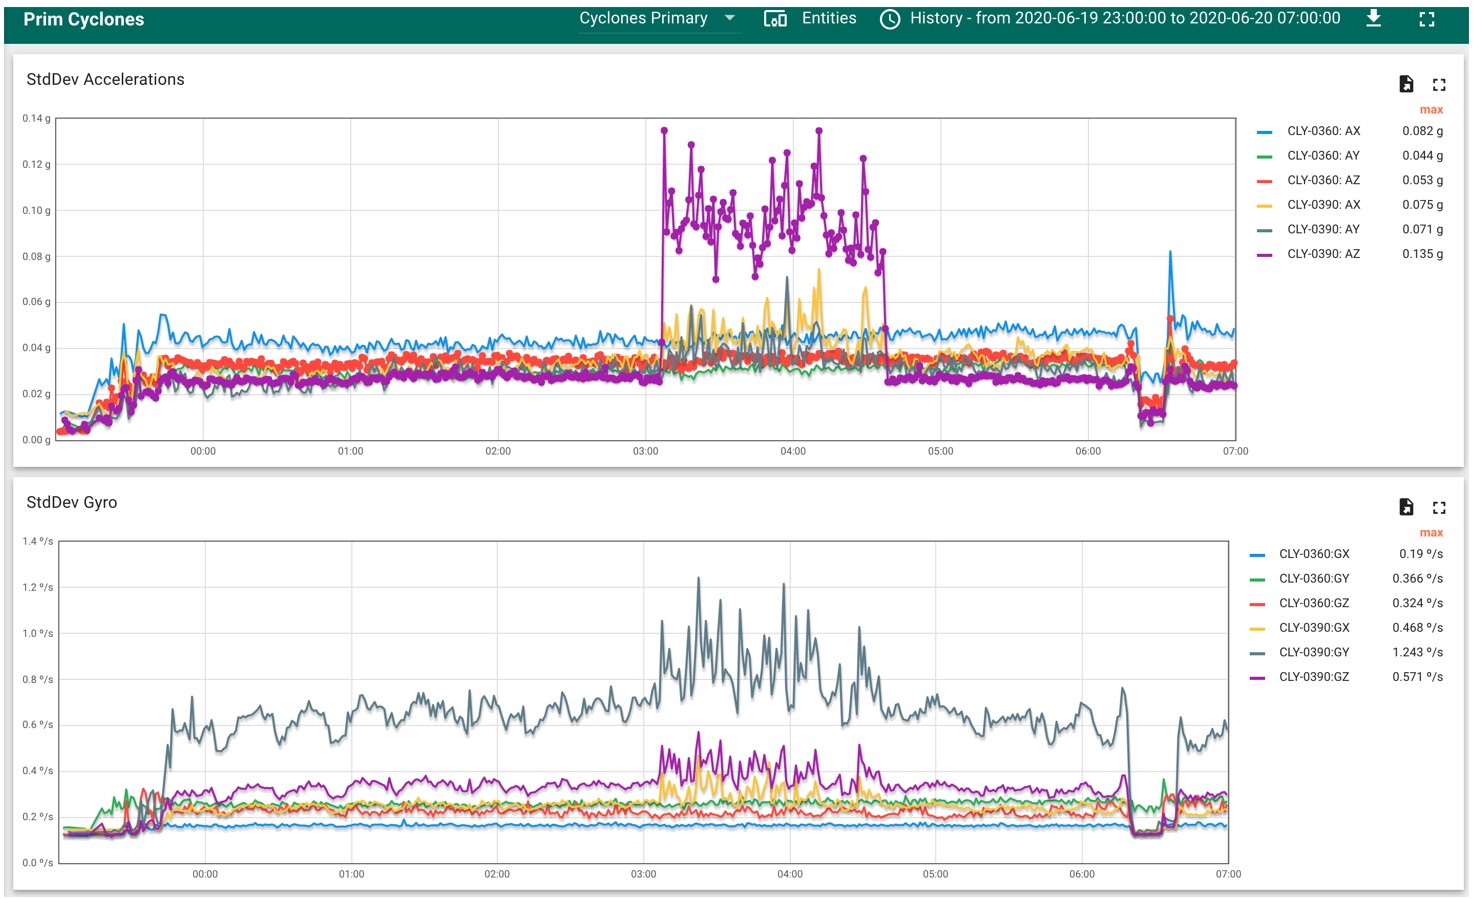The image size is (1473, 899).
Task: Open the Cyclones Primary dashboard state dropdown
Action: point(658,18)
